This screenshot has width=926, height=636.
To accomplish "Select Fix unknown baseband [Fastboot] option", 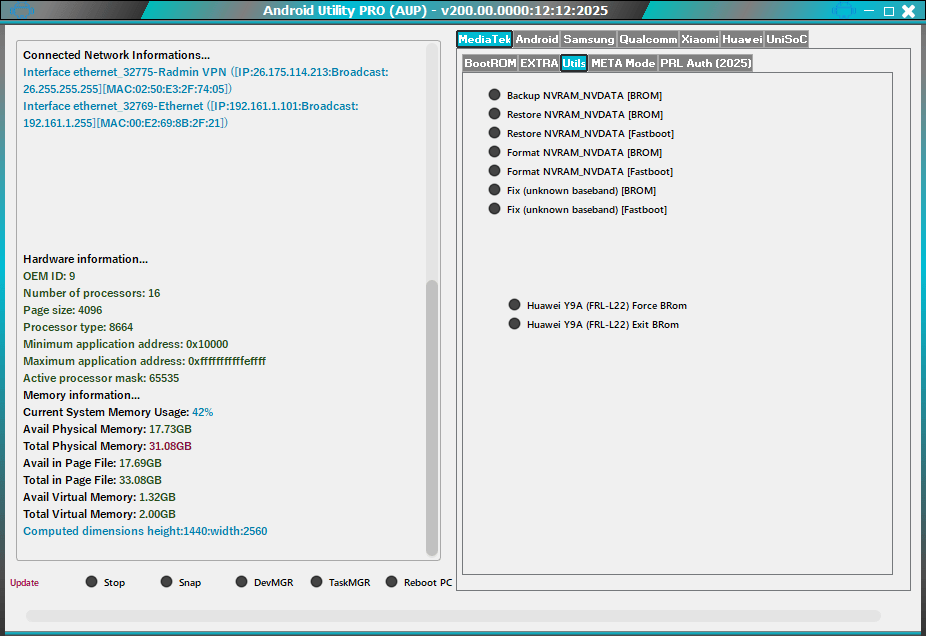I will point(493,209).
